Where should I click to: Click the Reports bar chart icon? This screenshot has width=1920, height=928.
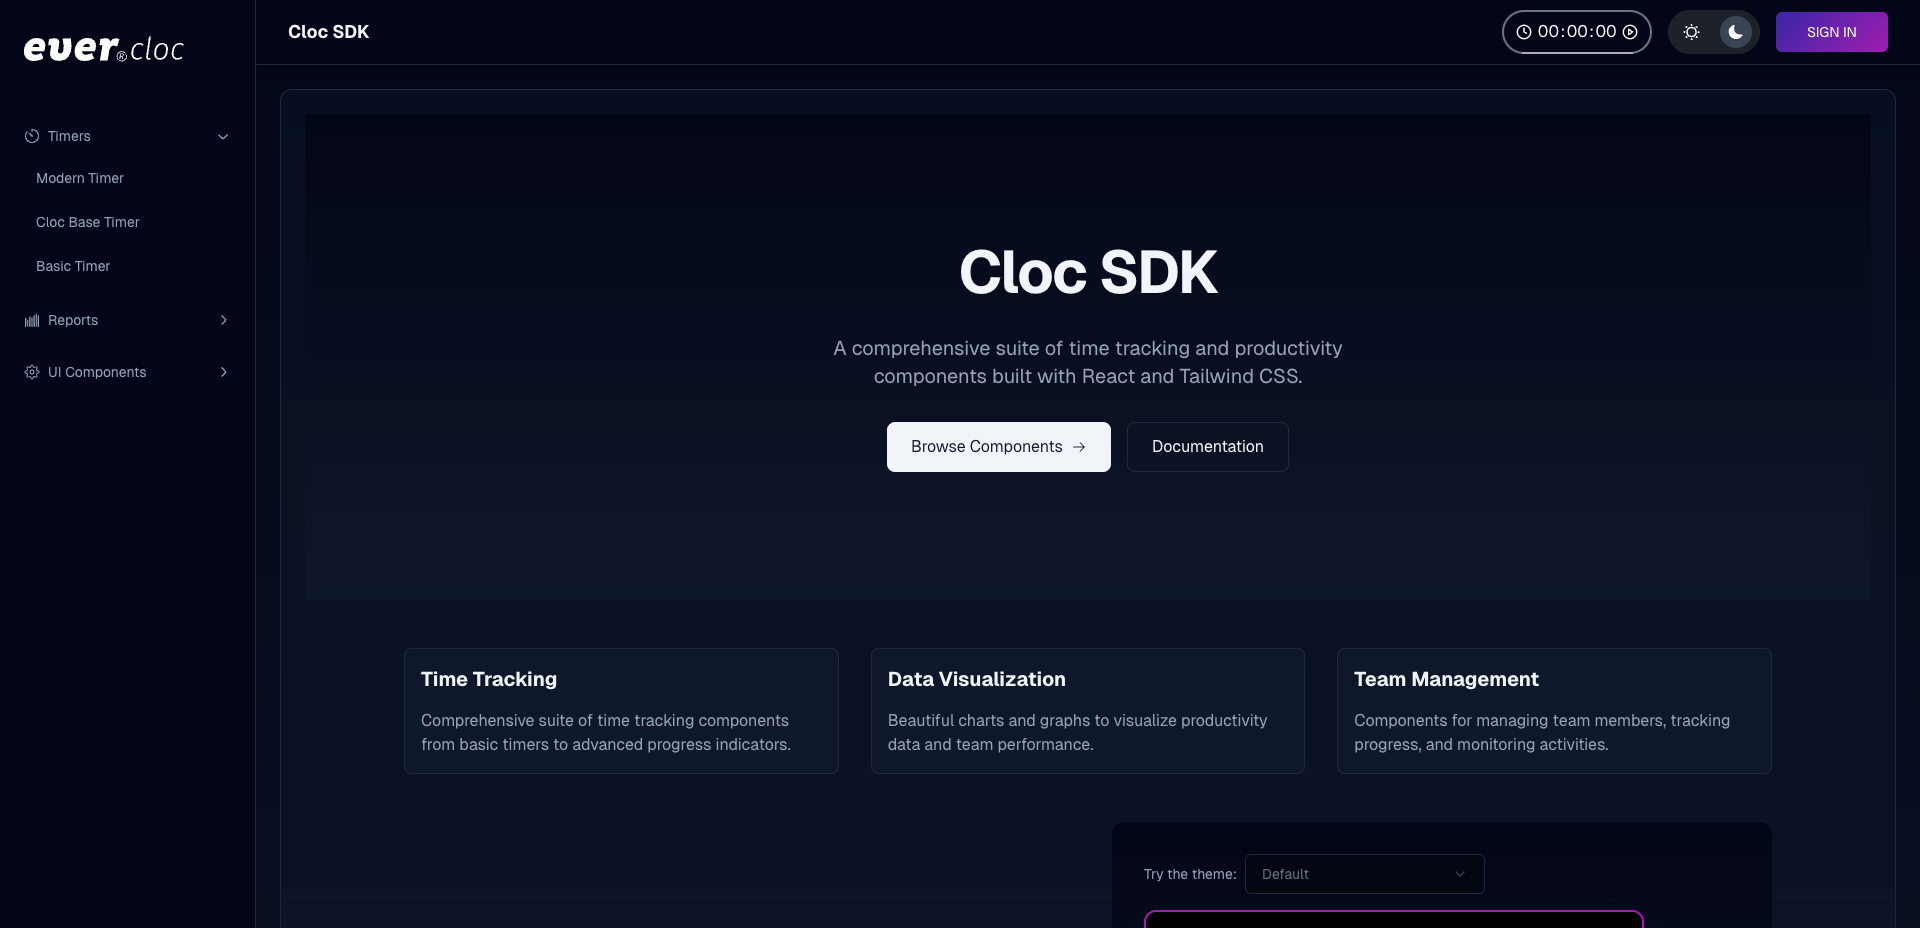(x=32, y=320)
